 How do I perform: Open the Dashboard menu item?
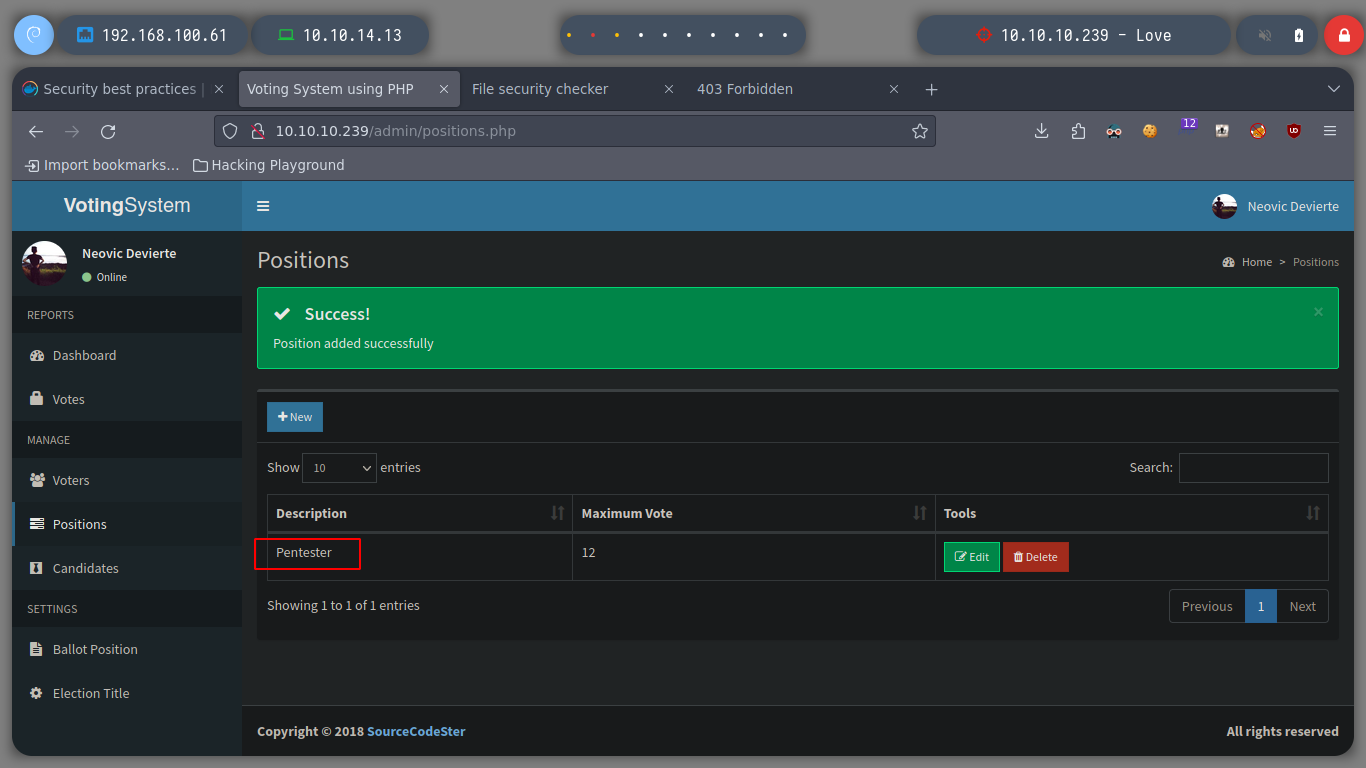pyautogui.click(x=127, y=355)
